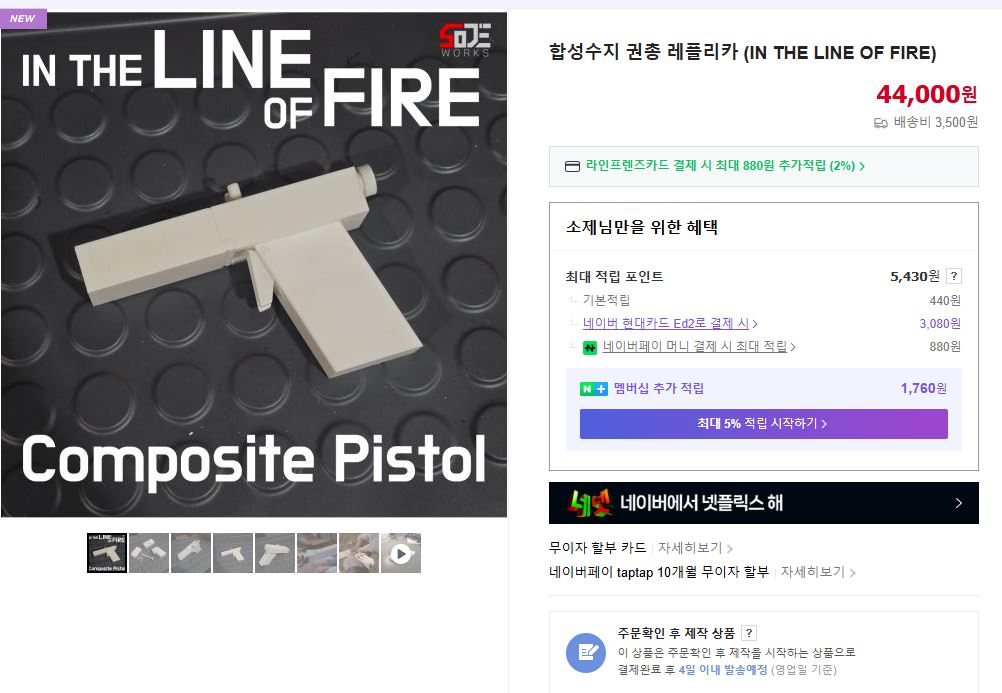Select the first Composite Pistol title thumbnail

(x=107, y=553)
